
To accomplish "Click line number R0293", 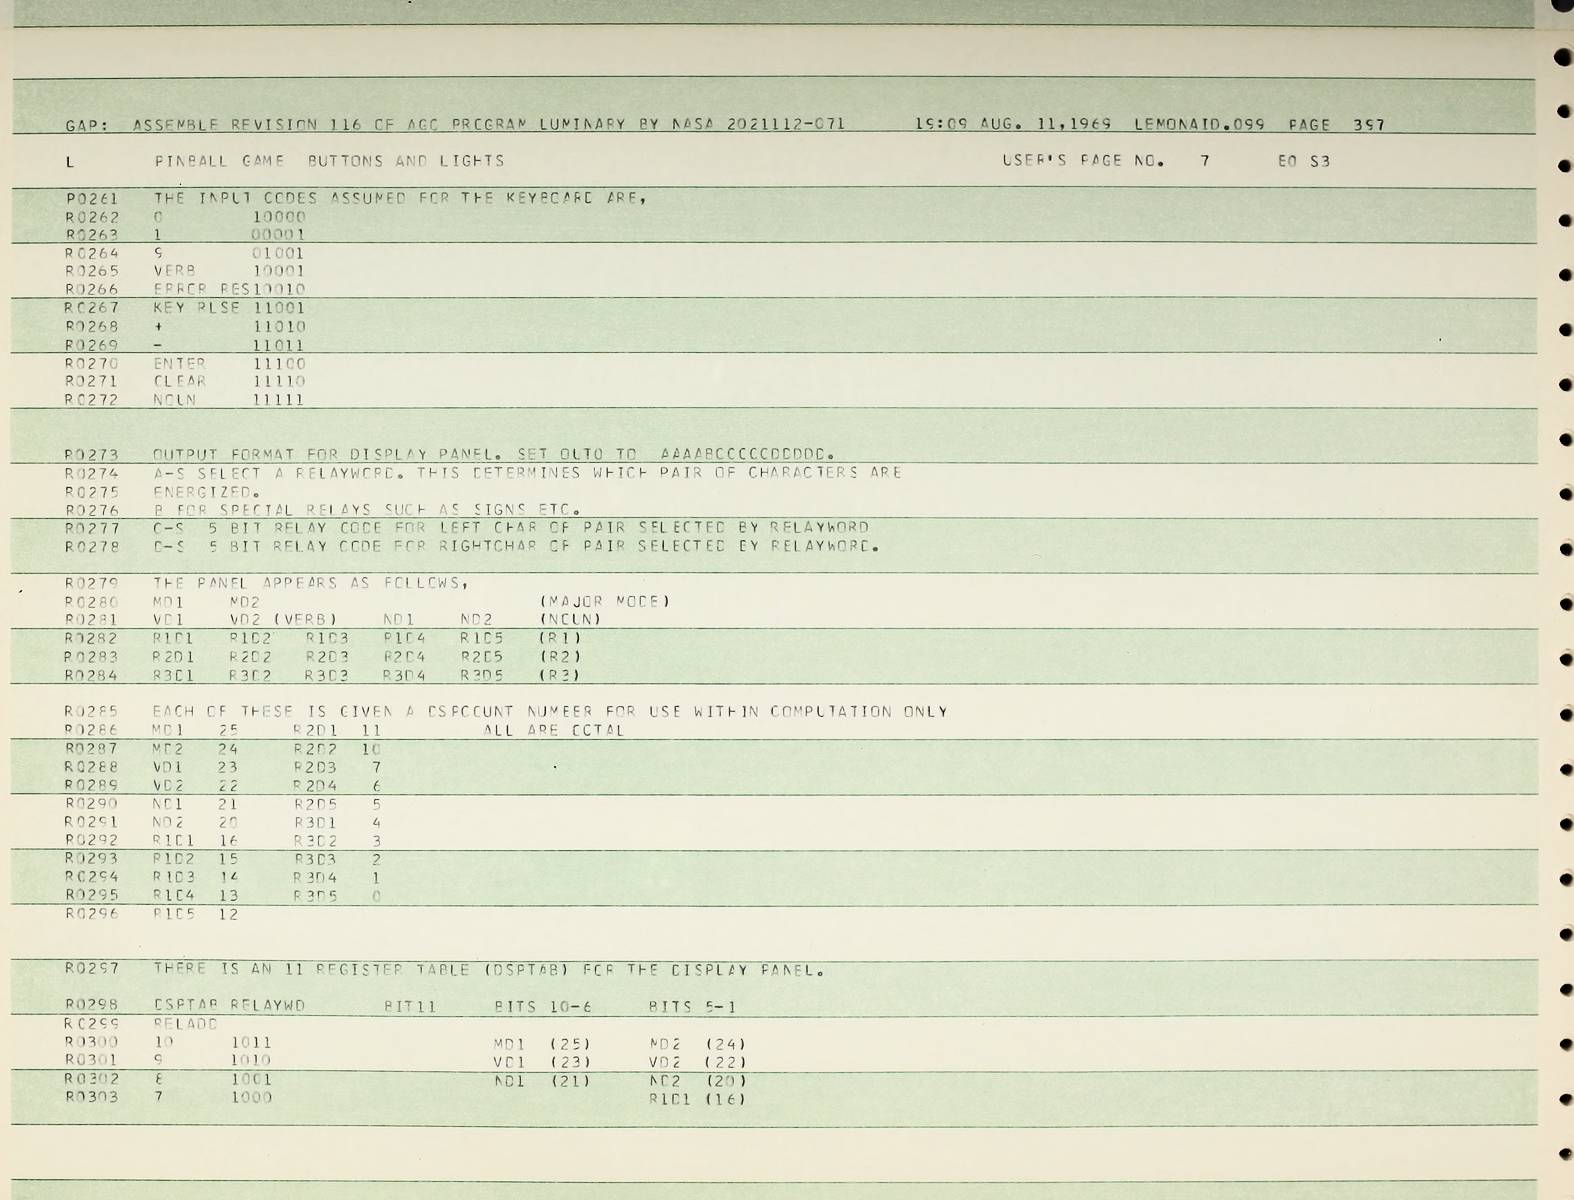I will [x=92, y=858].
